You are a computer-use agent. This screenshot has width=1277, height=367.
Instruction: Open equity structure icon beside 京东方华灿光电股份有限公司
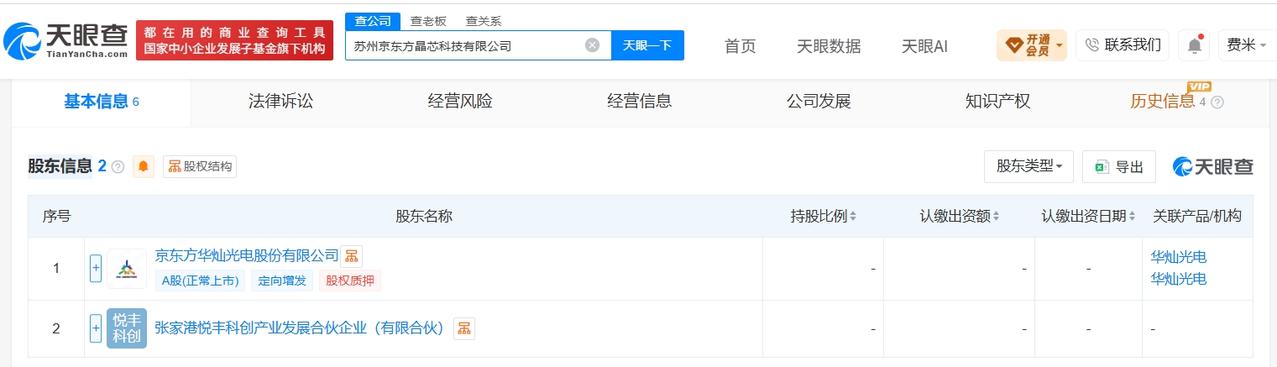tap(351, 256)
